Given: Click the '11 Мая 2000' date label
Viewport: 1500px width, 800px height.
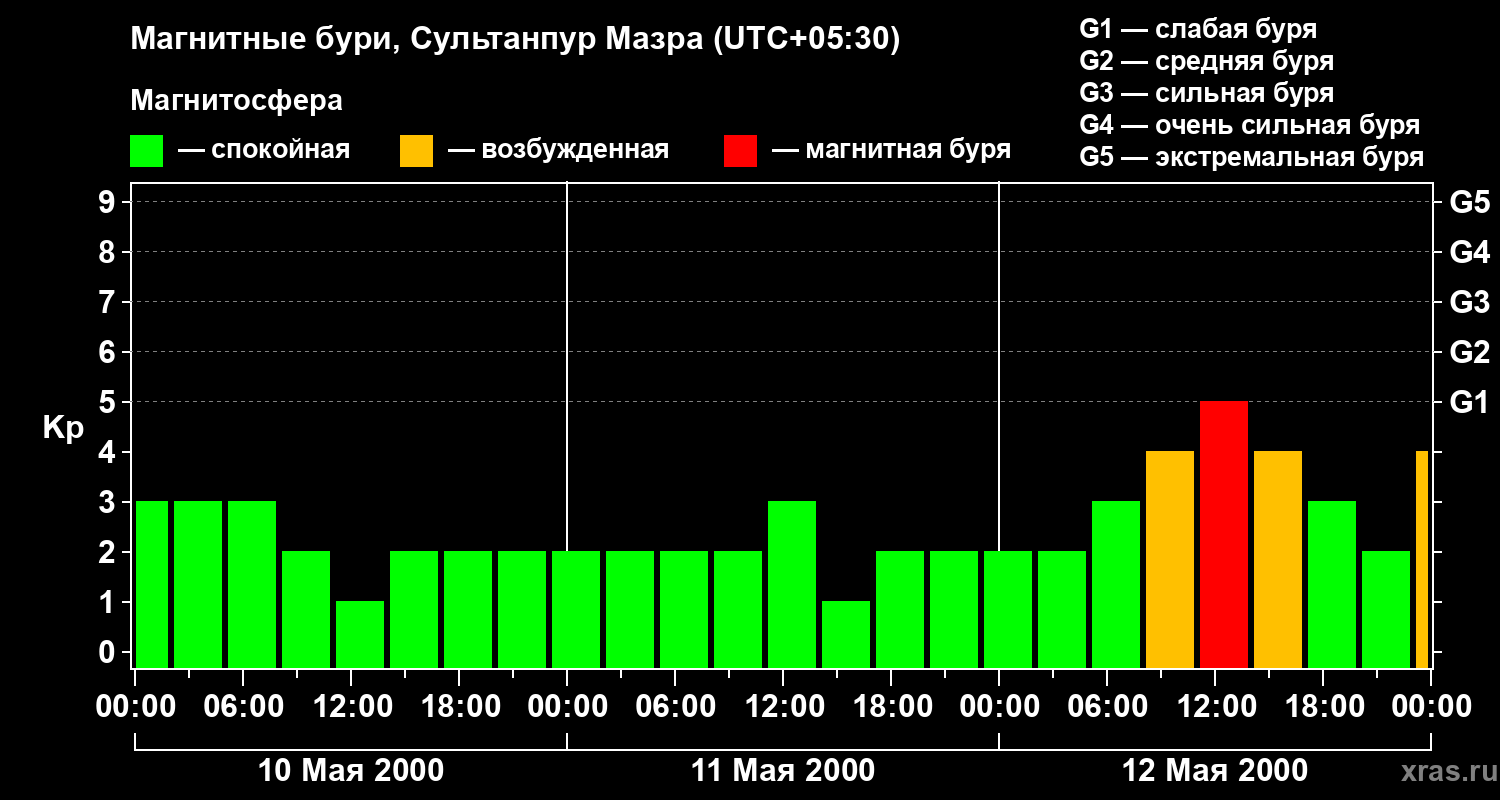Looking at the screenshot, I should (x=783, y=770).
